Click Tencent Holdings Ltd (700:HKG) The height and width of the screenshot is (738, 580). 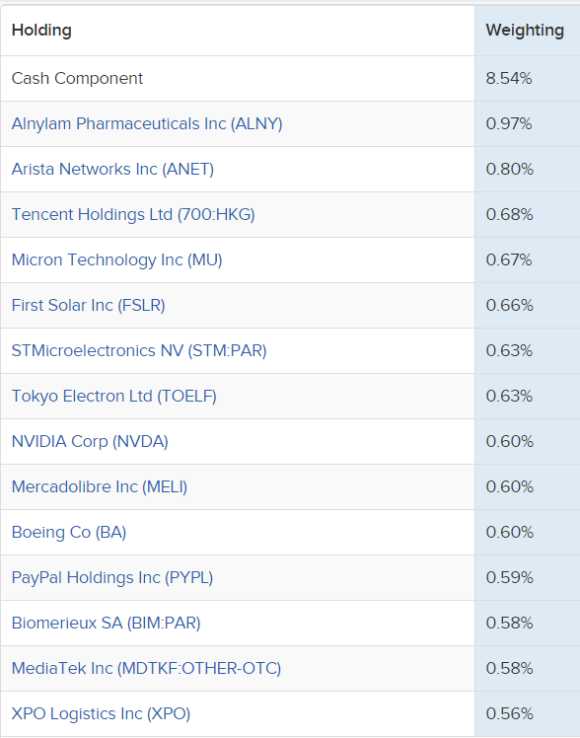click(133, 215)
